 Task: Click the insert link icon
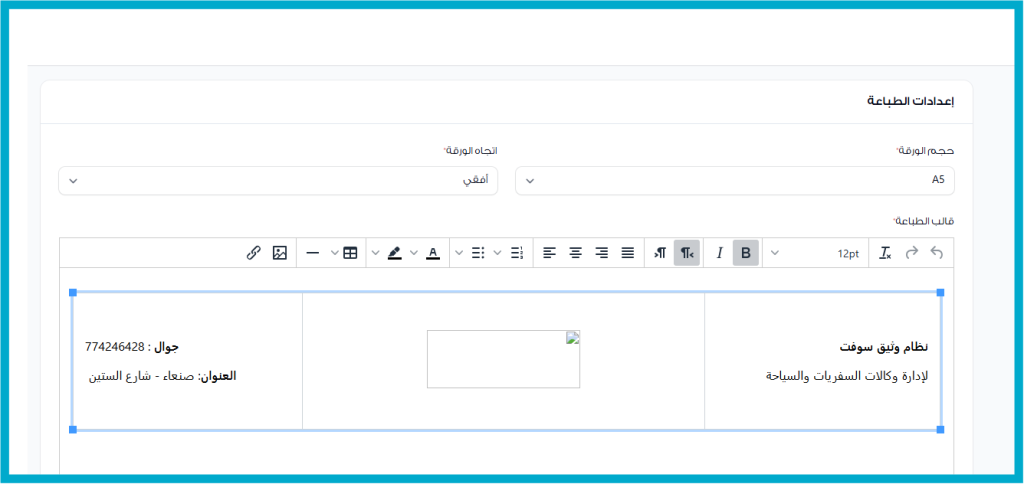[x=254, y=253]
